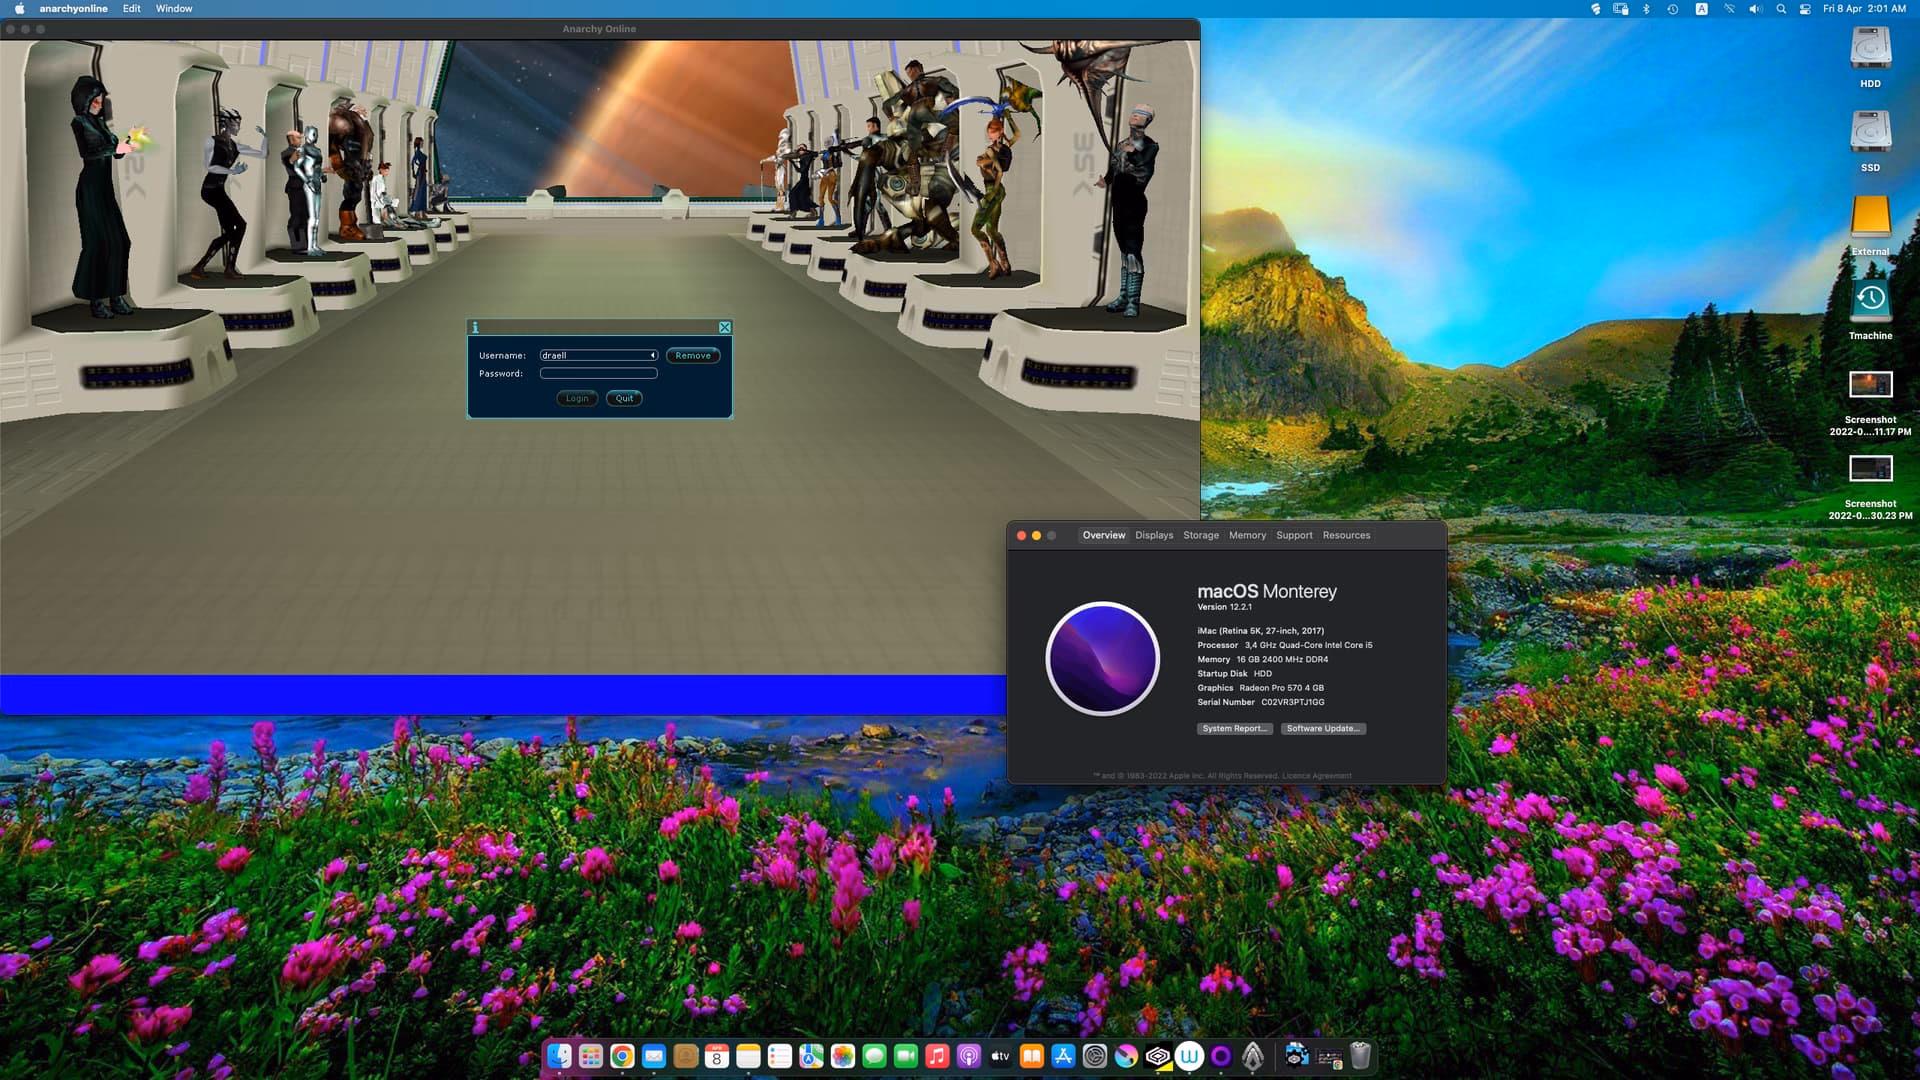
Task: Open the purple ring app in the Dock
Action: pos(1221,1056)
